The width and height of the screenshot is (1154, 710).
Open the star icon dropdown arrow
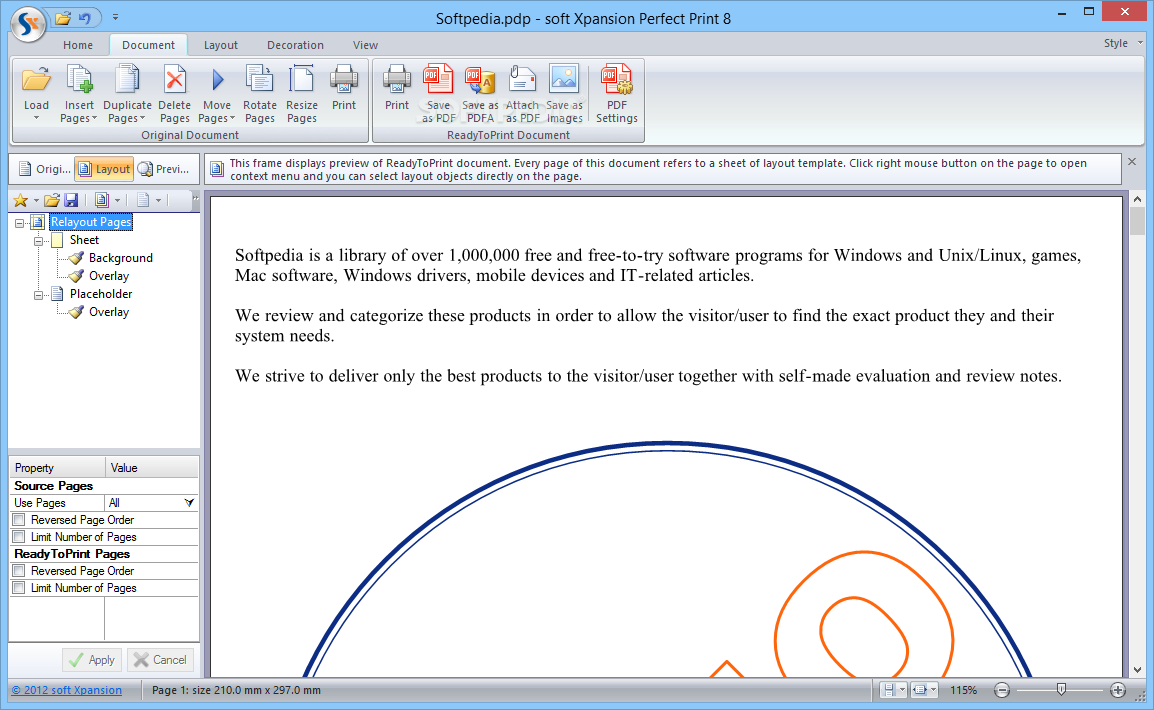coord(36,200)
